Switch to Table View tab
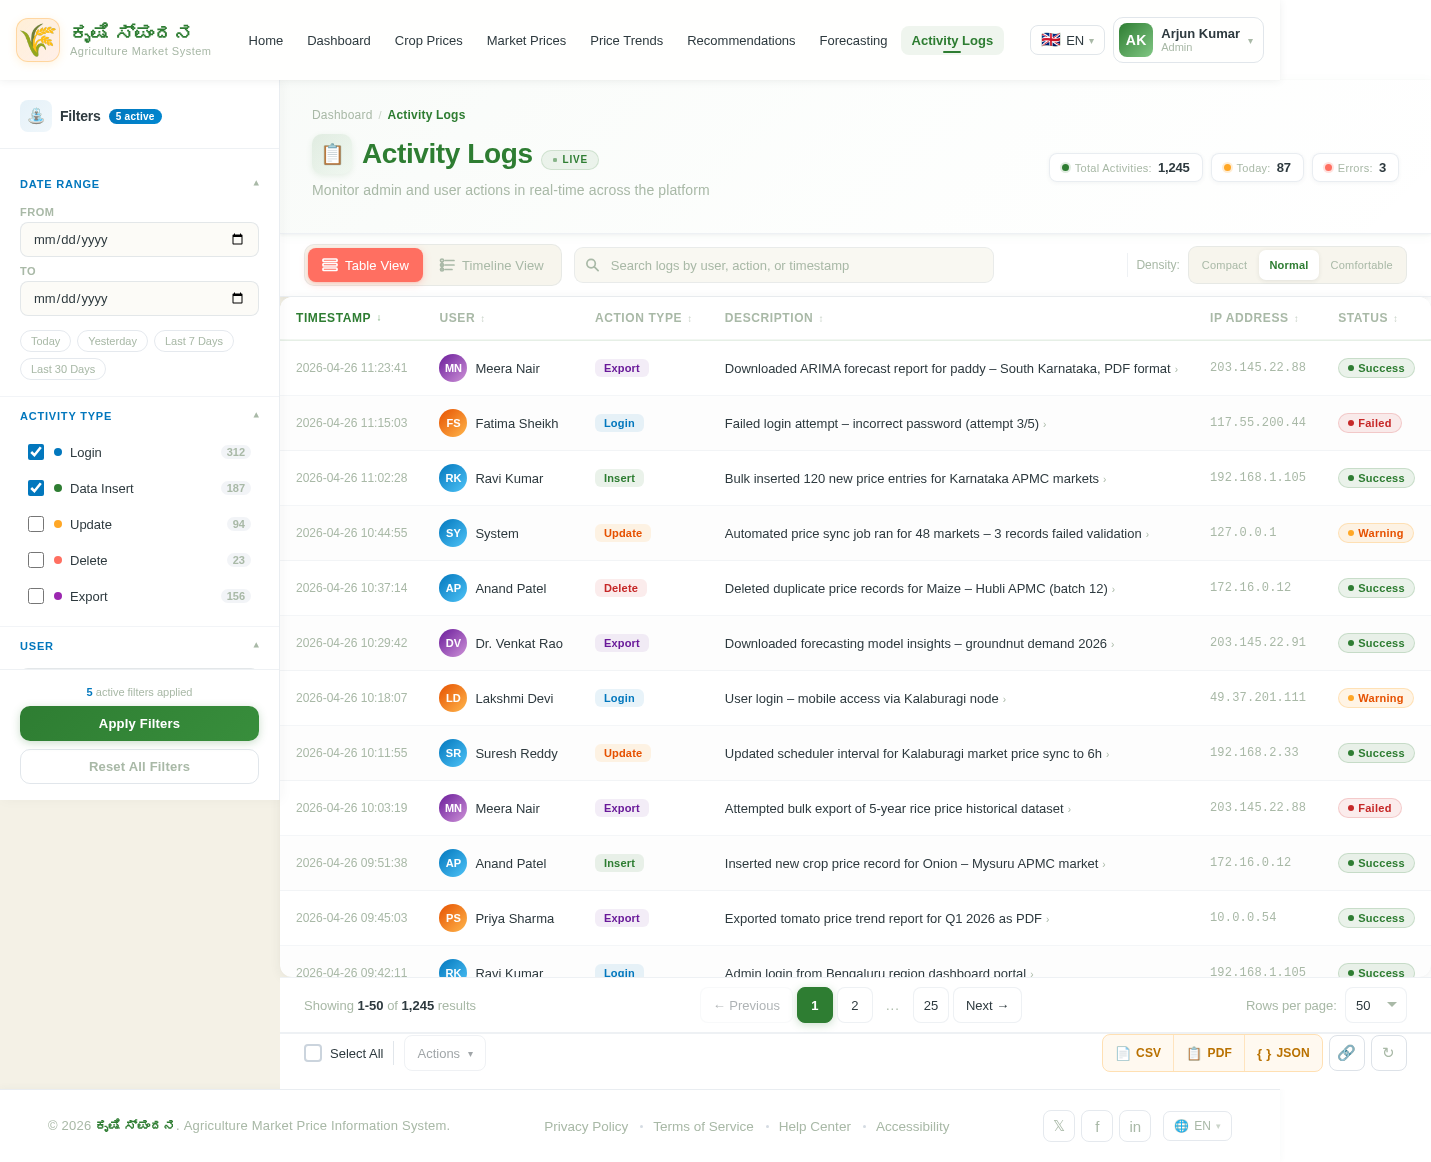The width and height of the screenshot is (1431, 1162). tap(365, 265)
